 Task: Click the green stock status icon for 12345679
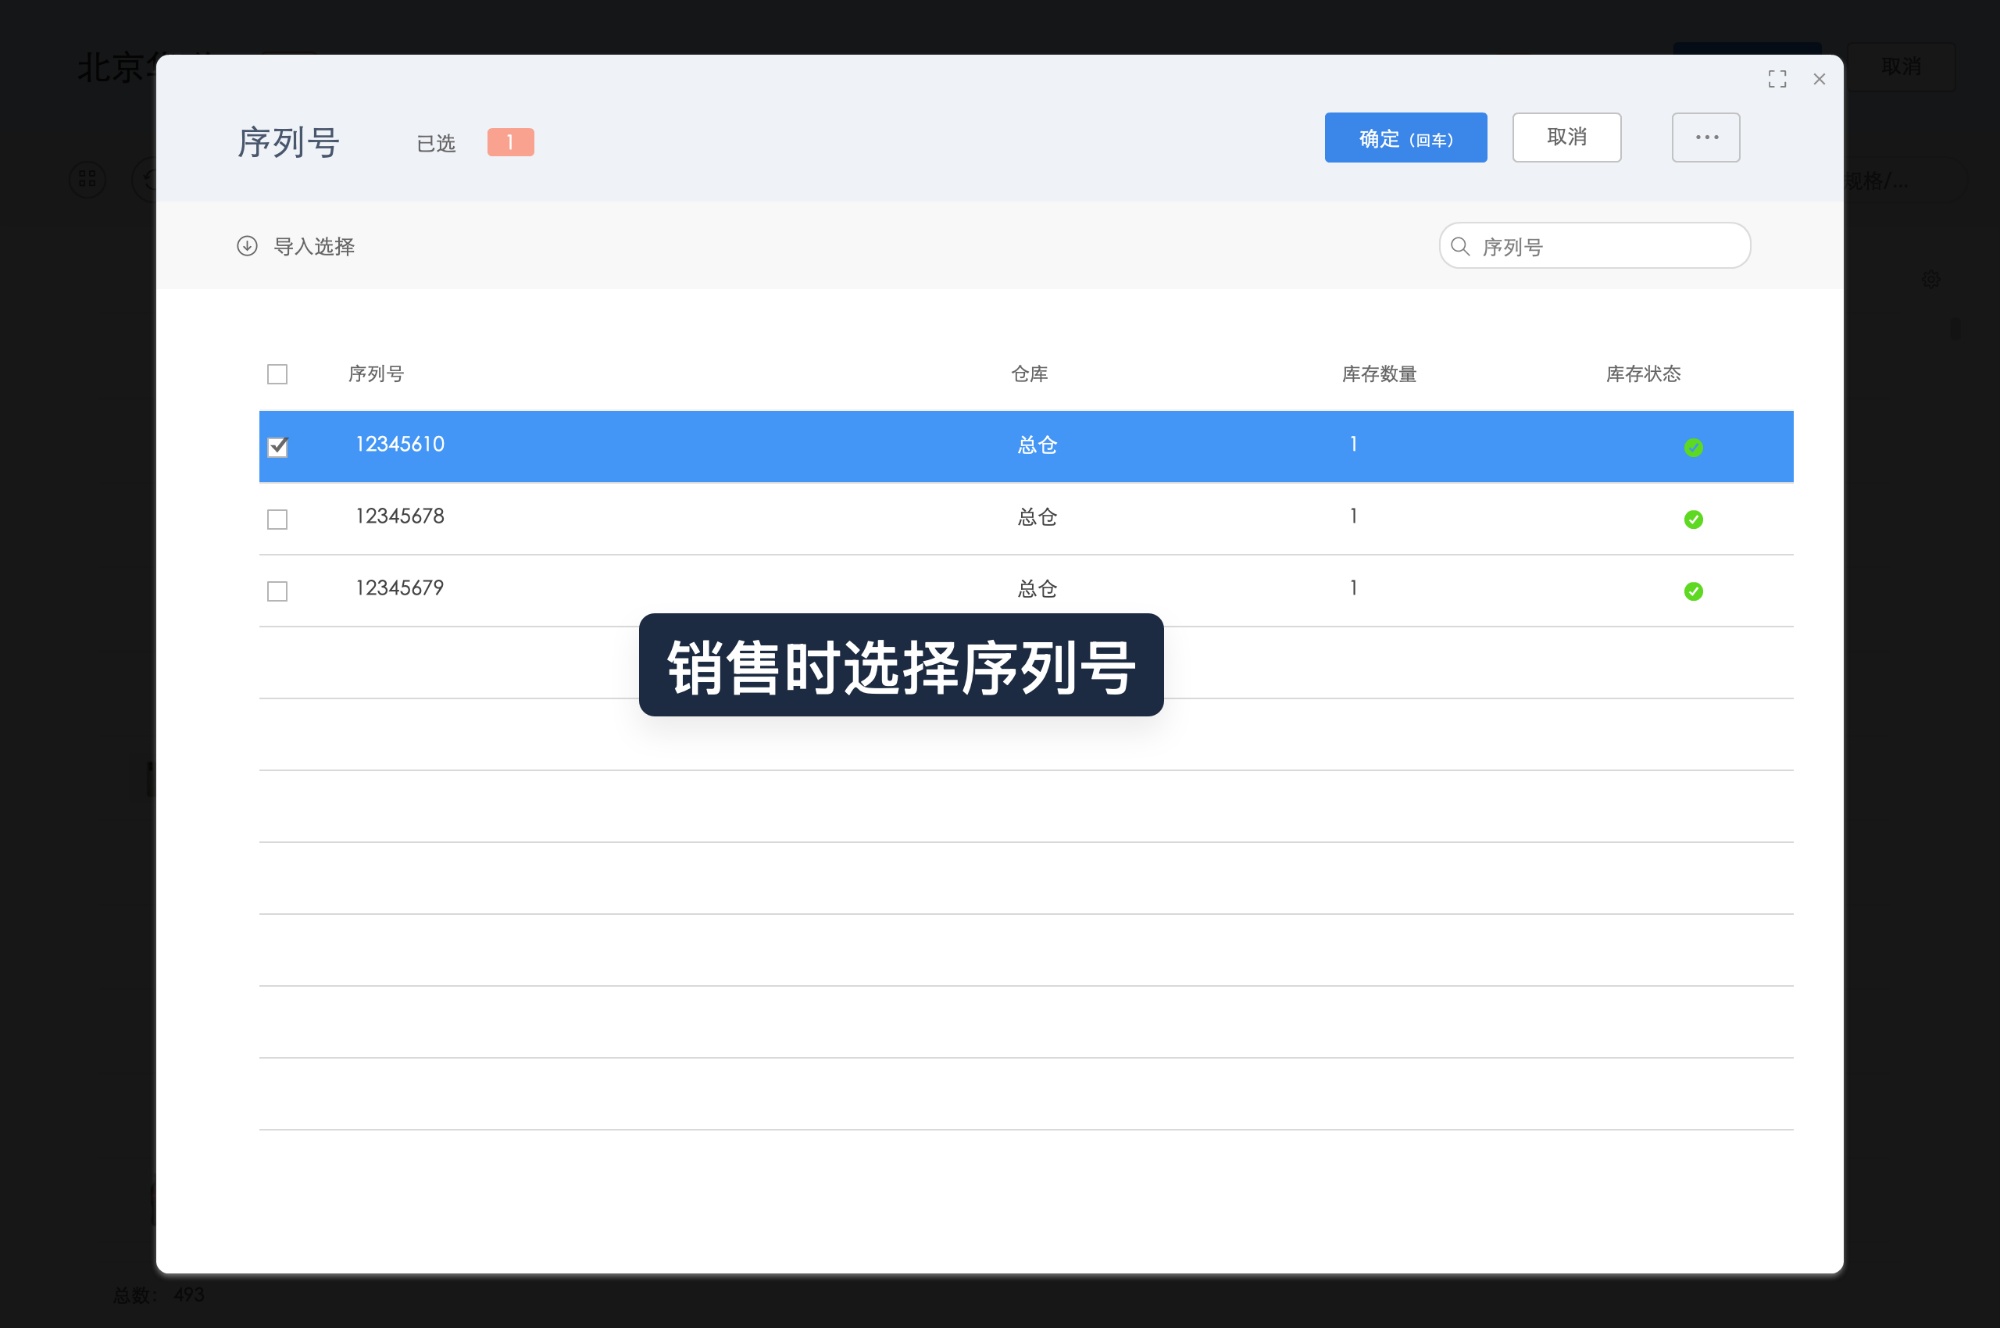click(x=1693, y=591)
